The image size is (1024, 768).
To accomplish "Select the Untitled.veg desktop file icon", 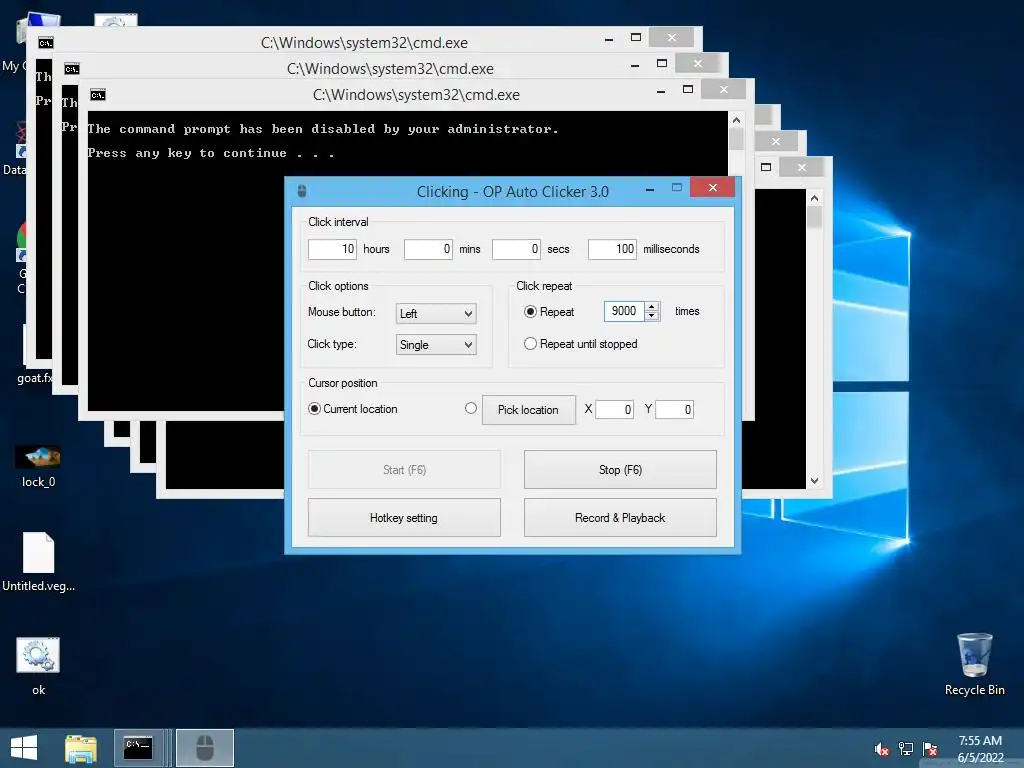I will click(x=39, y=562).
